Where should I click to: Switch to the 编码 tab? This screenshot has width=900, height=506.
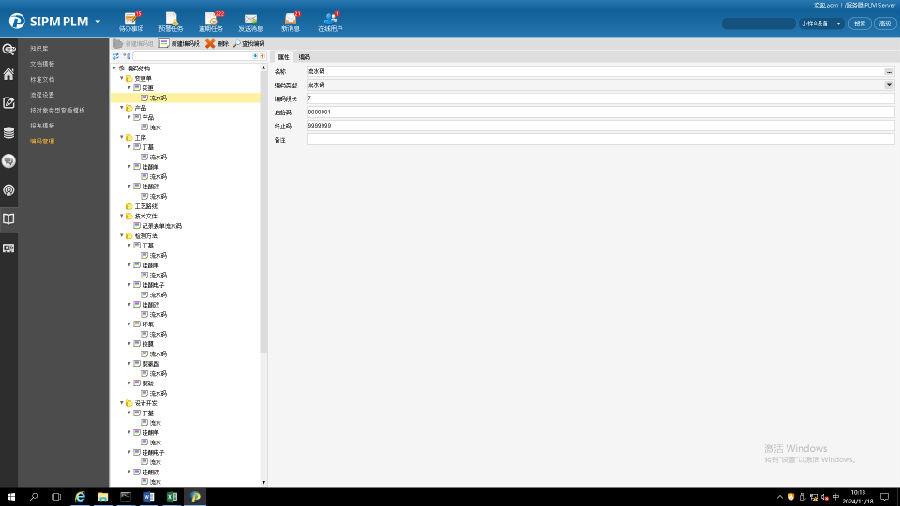click(304, 57)
